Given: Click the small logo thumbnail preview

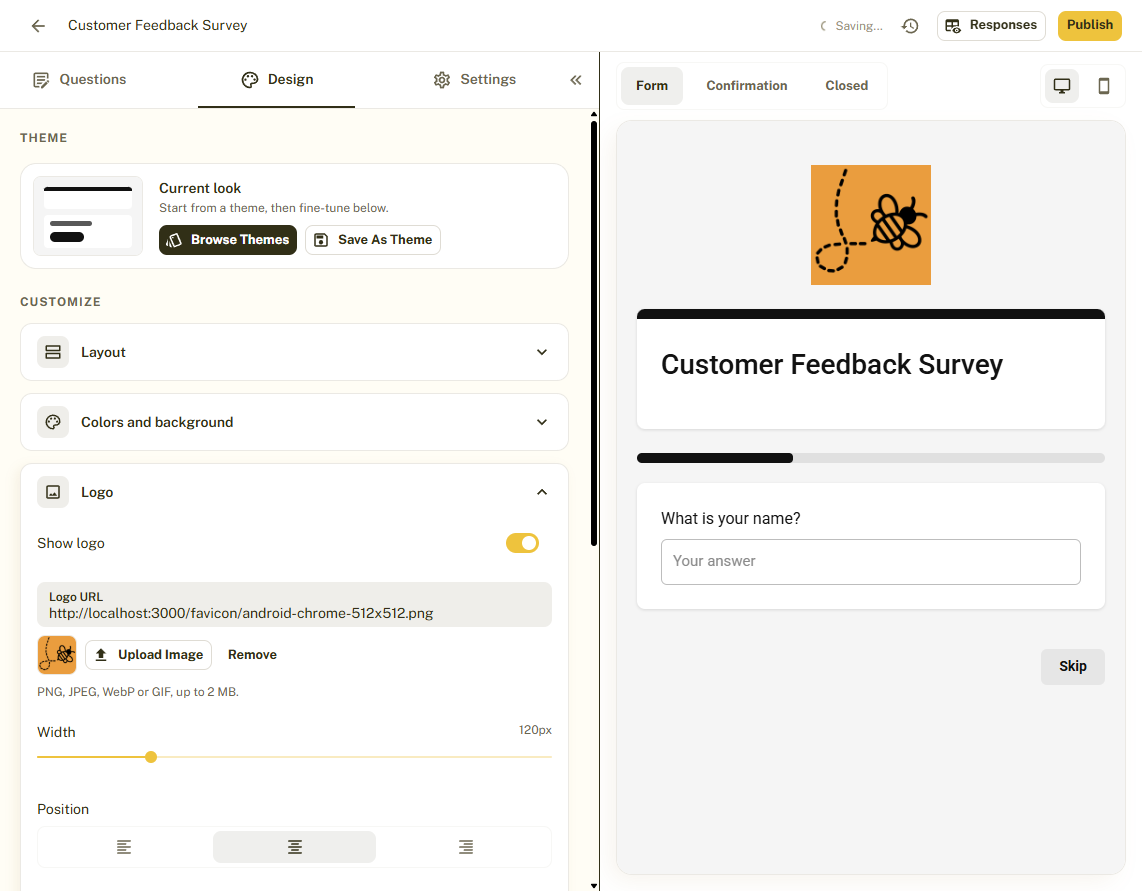Looking at the screenshot, I should pyautogui.click(x=57, y=655).
